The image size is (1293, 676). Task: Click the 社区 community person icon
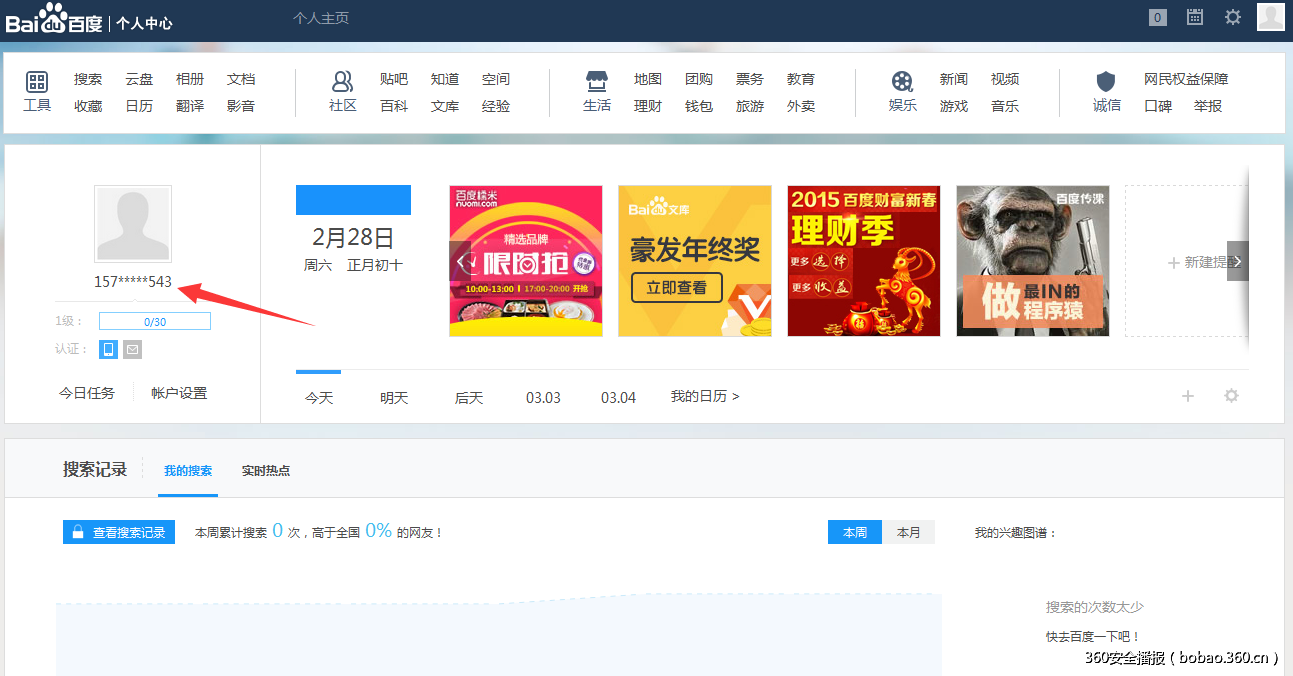[x=343, y=82]
